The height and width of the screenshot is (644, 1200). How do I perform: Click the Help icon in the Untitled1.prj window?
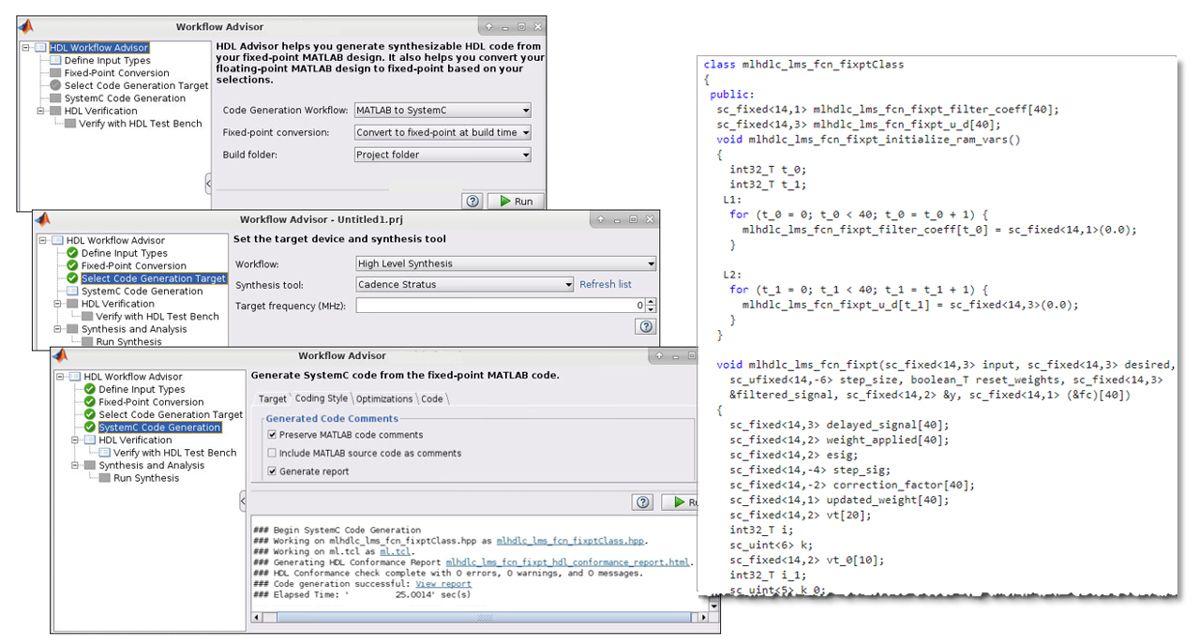pos(647,324)
